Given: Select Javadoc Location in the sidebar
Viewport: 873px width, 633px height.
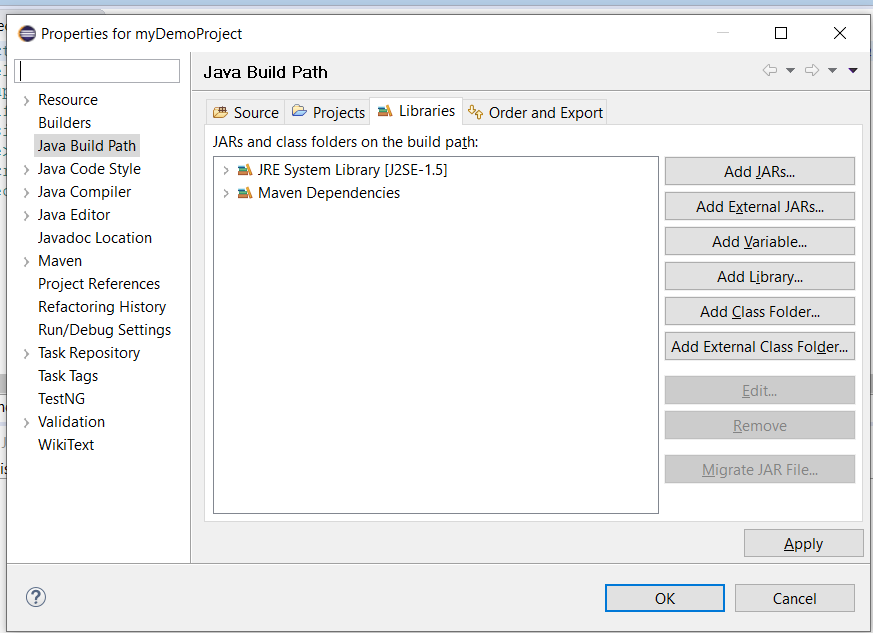Looking at the screenshot, I should 95,238.
